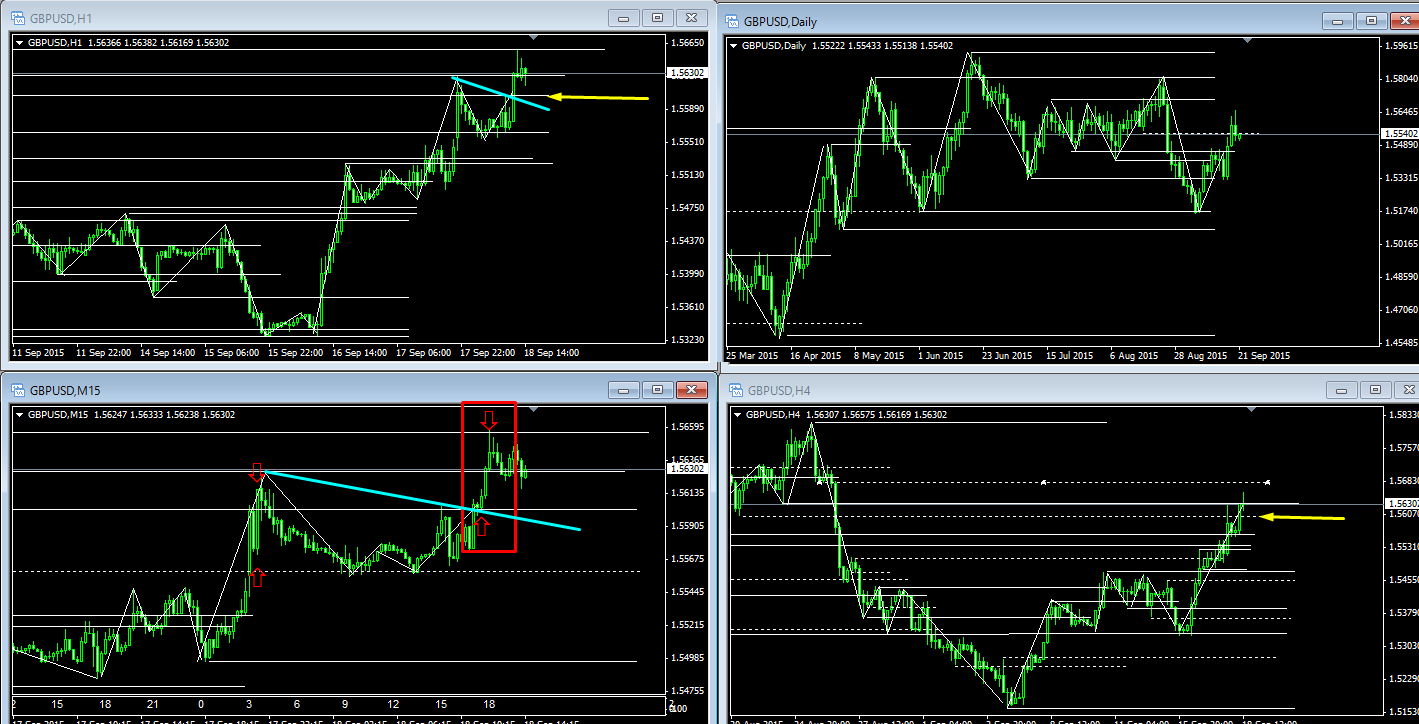Expand the GBPUSD,M15 header triangle
This screenshot has width=1419, height=724.
coord(20,414)
